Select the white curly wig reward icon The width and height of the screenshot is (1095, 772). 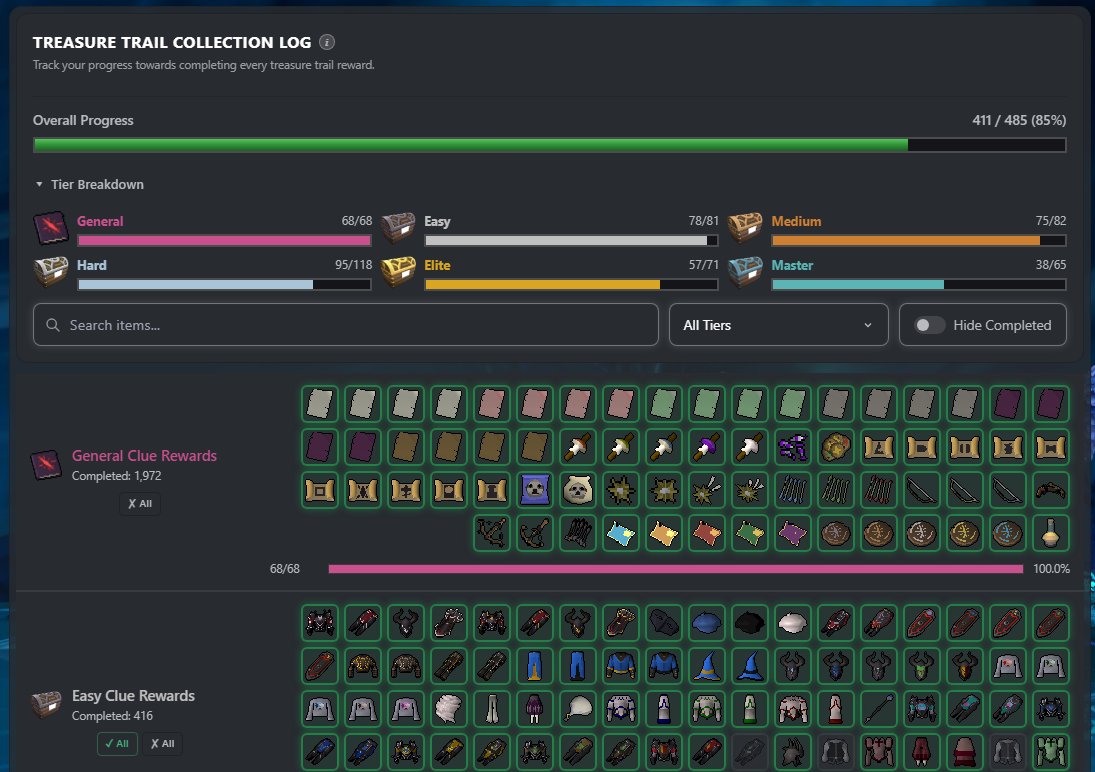pos(449,708)
